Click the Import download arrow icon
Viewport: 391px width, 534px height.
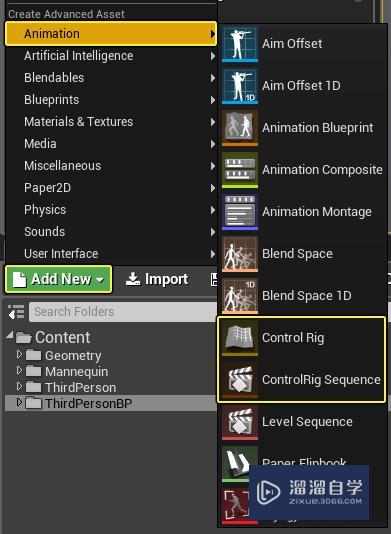(x=132, y=279)
